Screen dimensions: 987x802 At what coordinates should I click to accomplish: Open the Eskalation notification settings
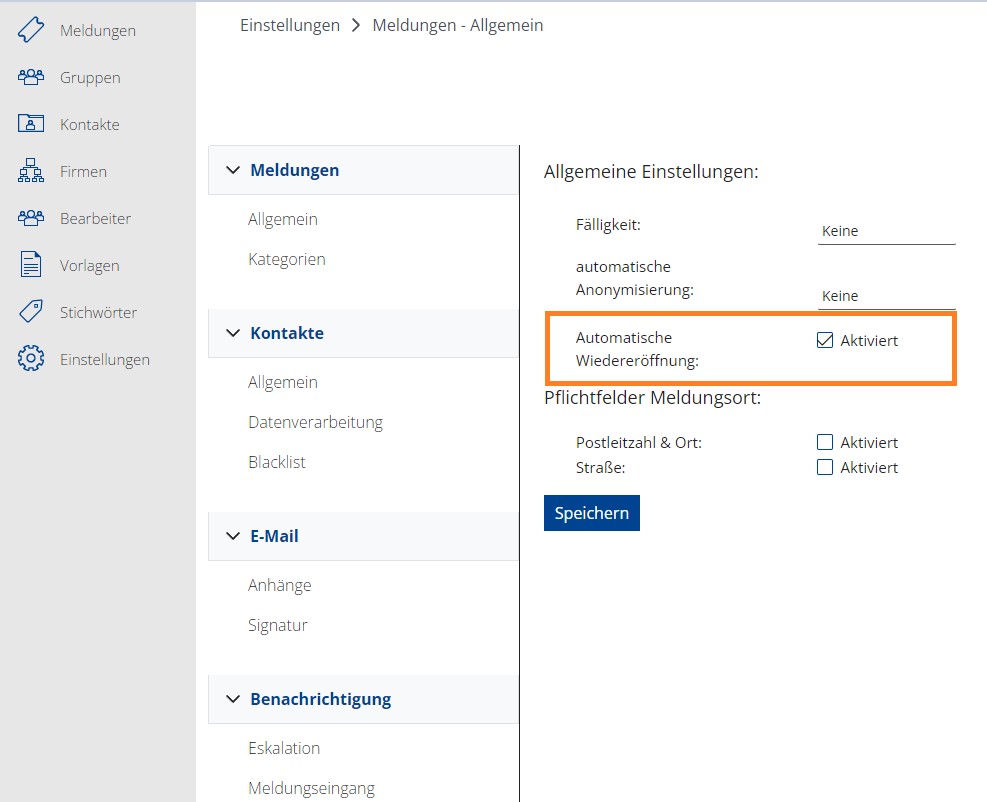[284, 748]
